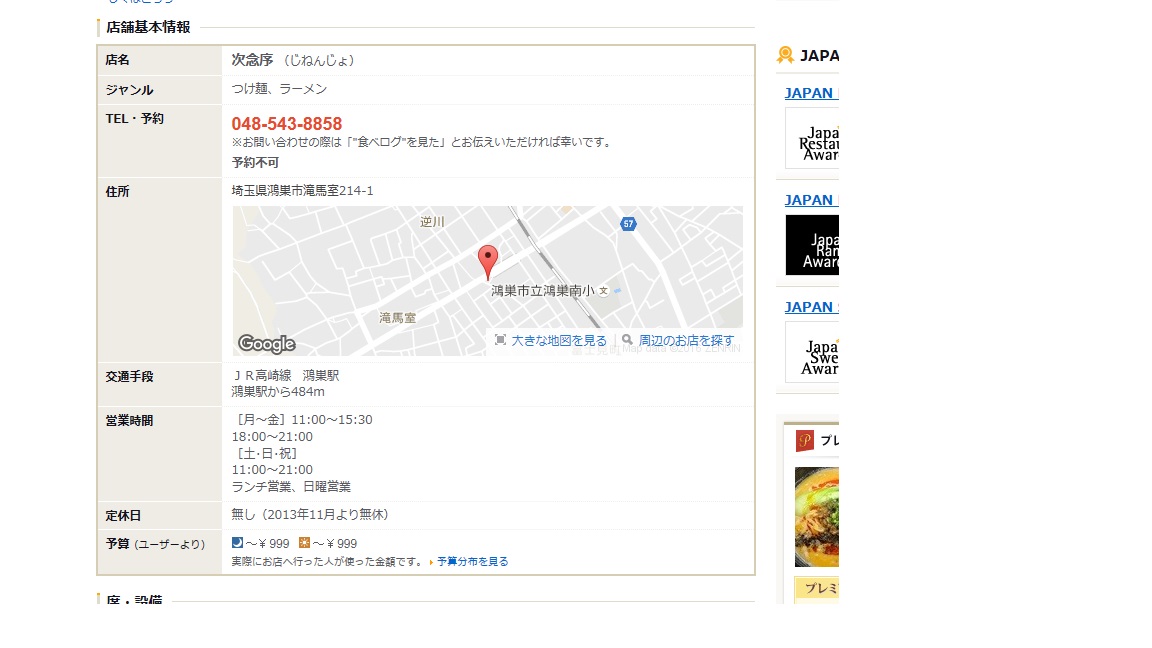1152x648 pixels.
Task: Click the school symbol beside 鴻巣市立鴻巣南小
Action: pos(604,291)
